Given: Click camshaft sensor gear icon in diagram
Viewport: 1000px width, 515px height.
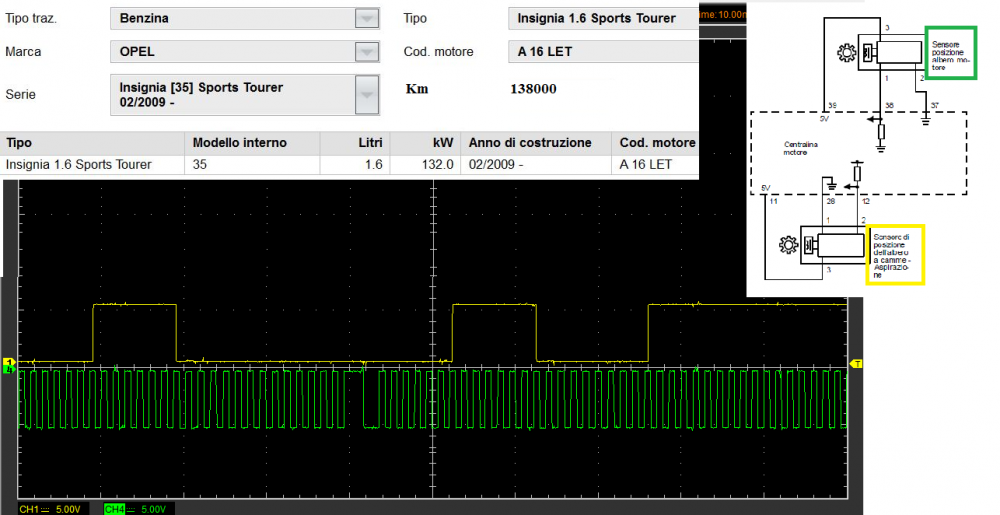Looking at the screenshot, I should (x=788, y=243).
